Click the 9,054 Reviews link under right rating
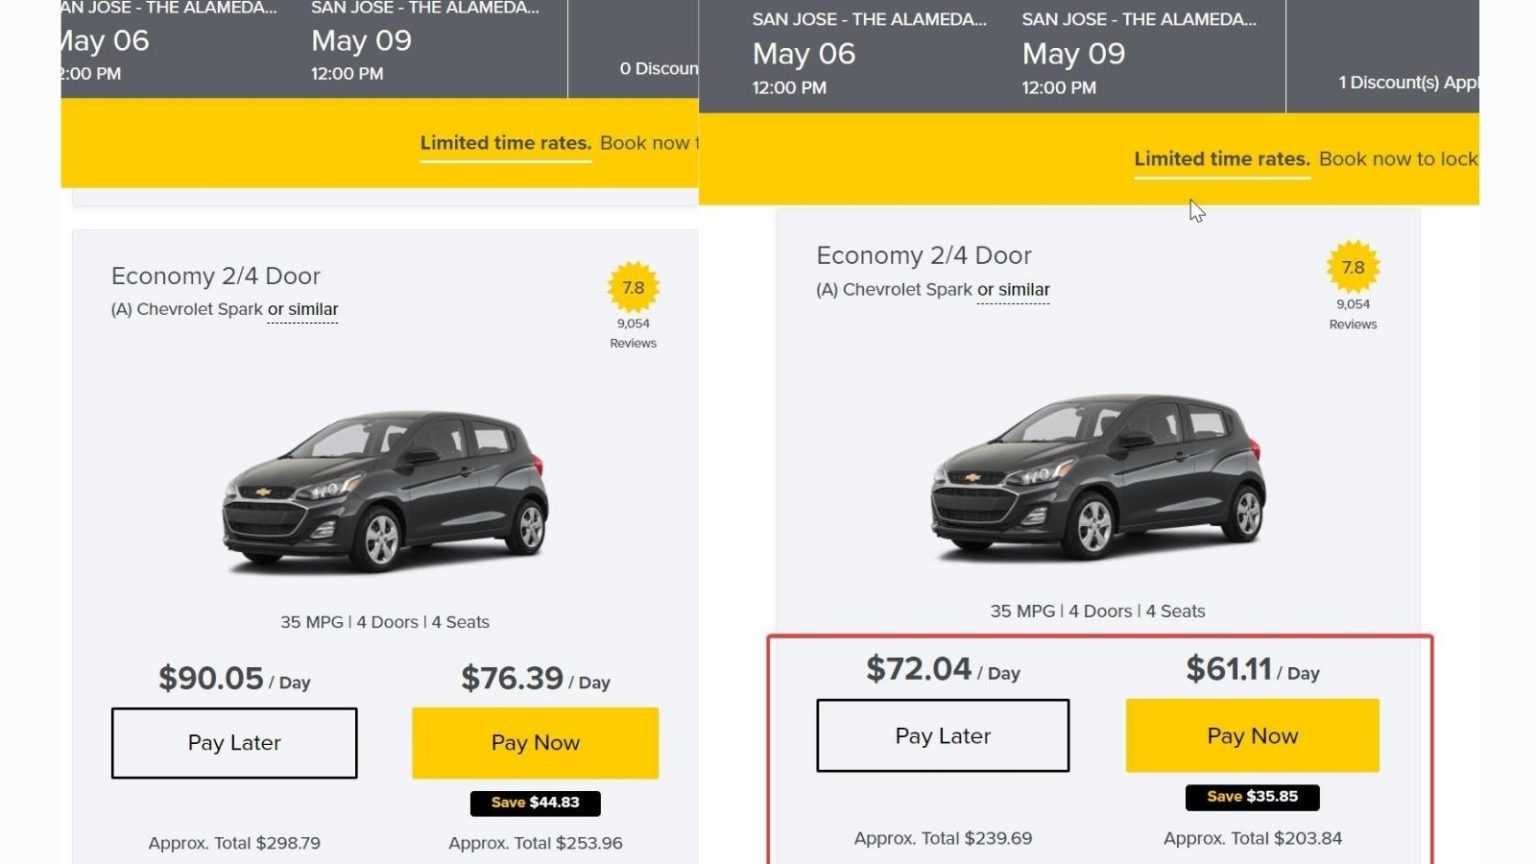This screenshot has width=1536, height=864. (x=1352, y=316)
